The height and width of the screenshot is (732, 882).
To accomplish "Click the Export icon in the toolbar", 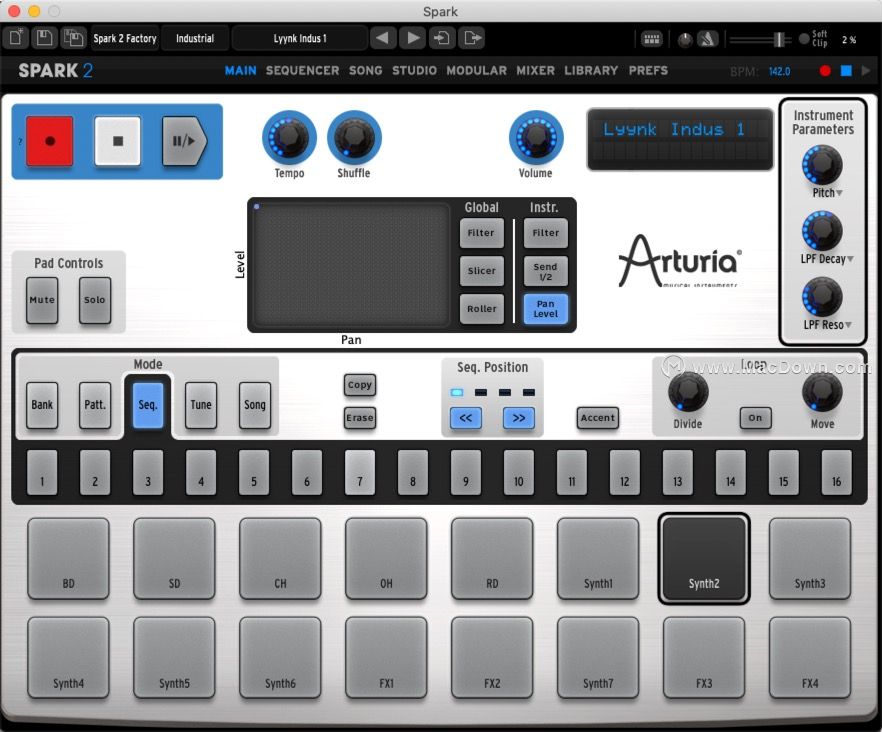I will [x=472, y=38].
